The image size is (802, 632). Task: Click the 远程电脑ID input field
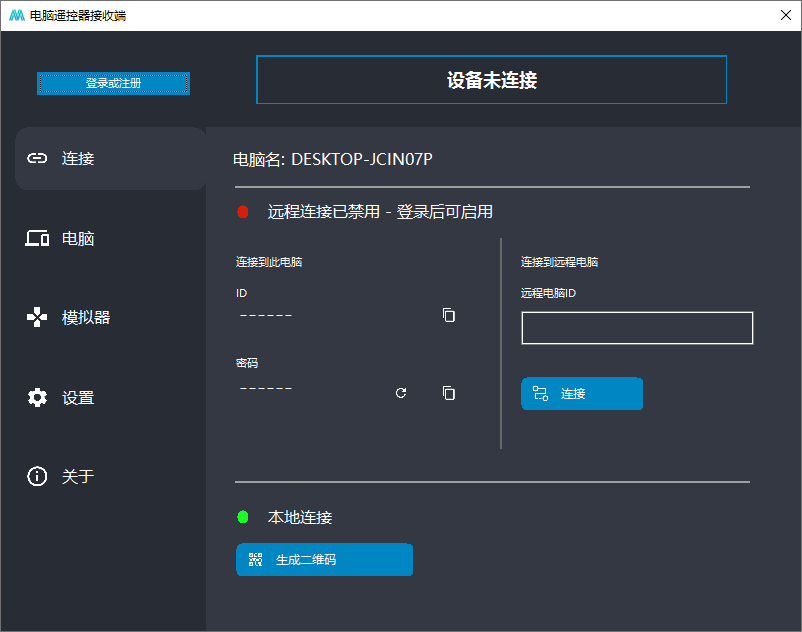(637, 328)
